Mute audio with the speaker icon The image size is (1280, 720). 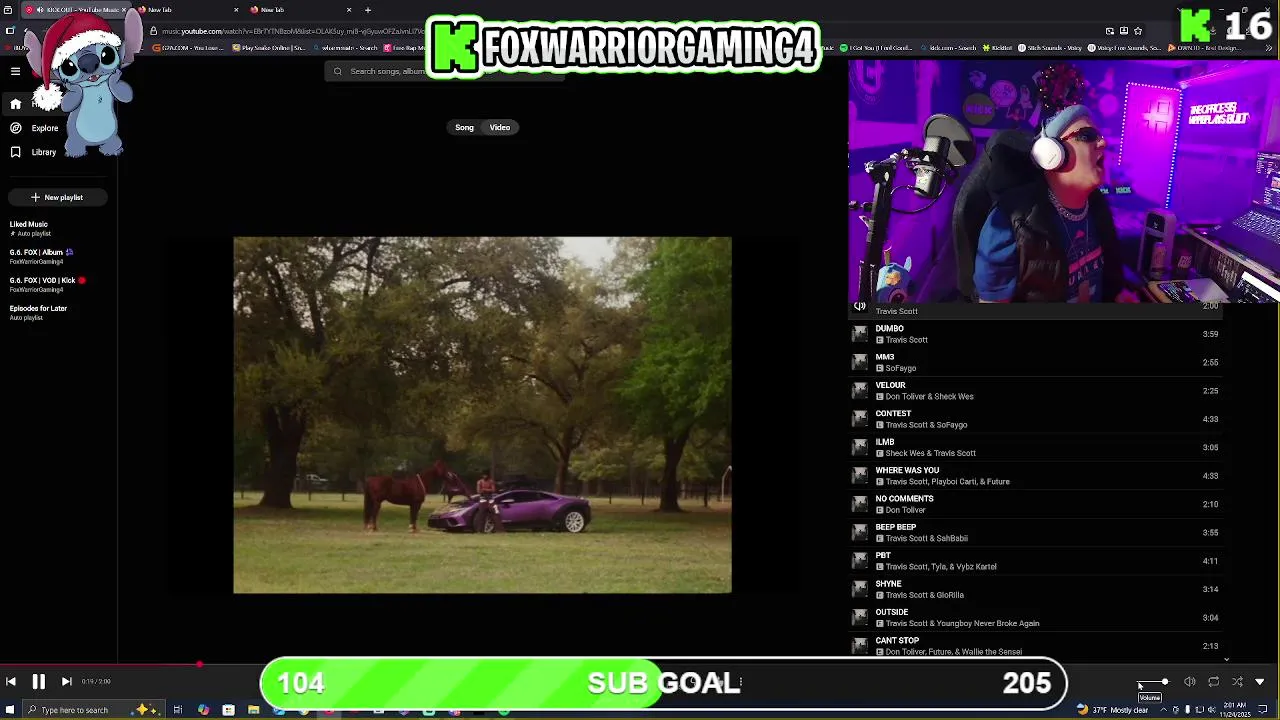click(1189, 682)
